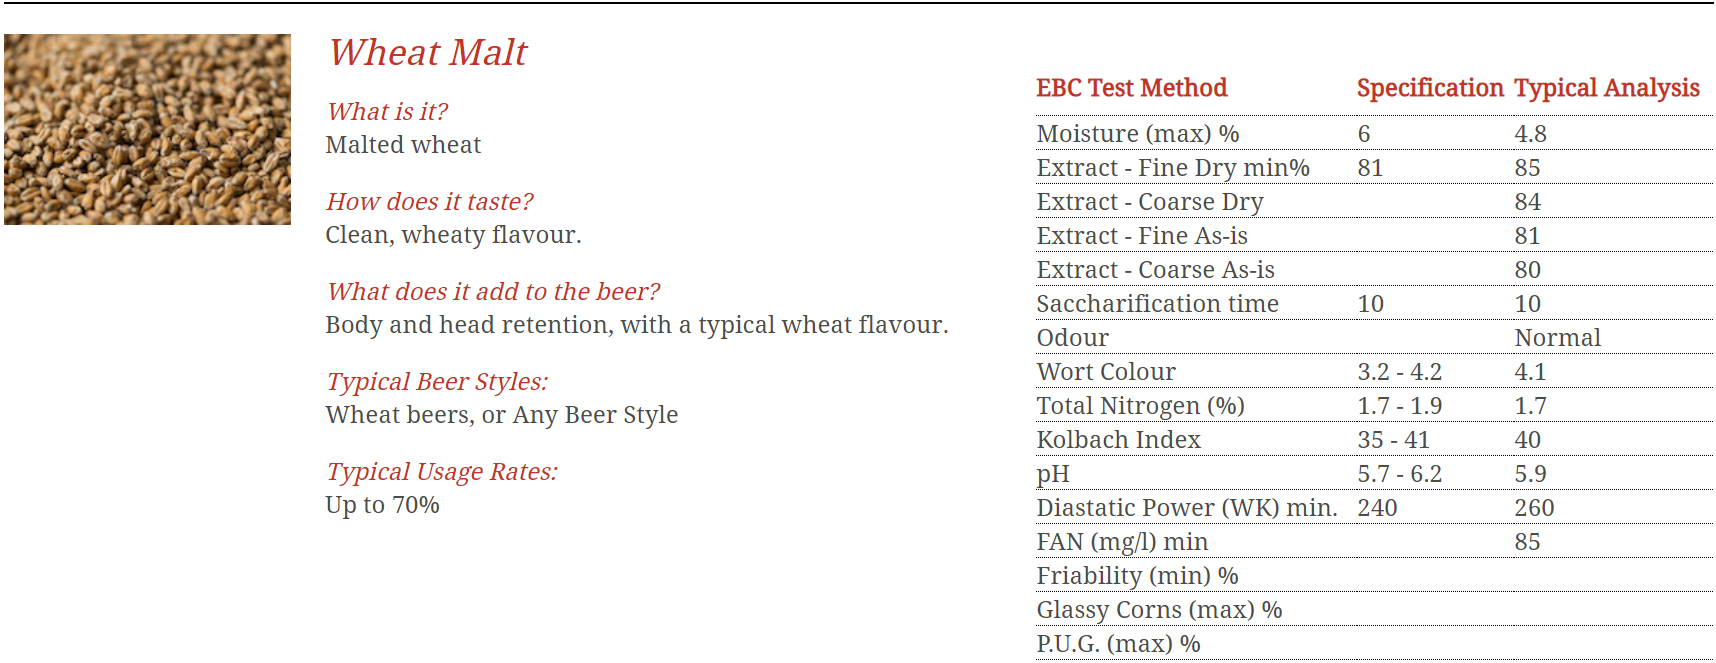Click the pH typical analysis value 5.9
Viewport: 1716px width, 663px height.
(x=1530, y=474)
